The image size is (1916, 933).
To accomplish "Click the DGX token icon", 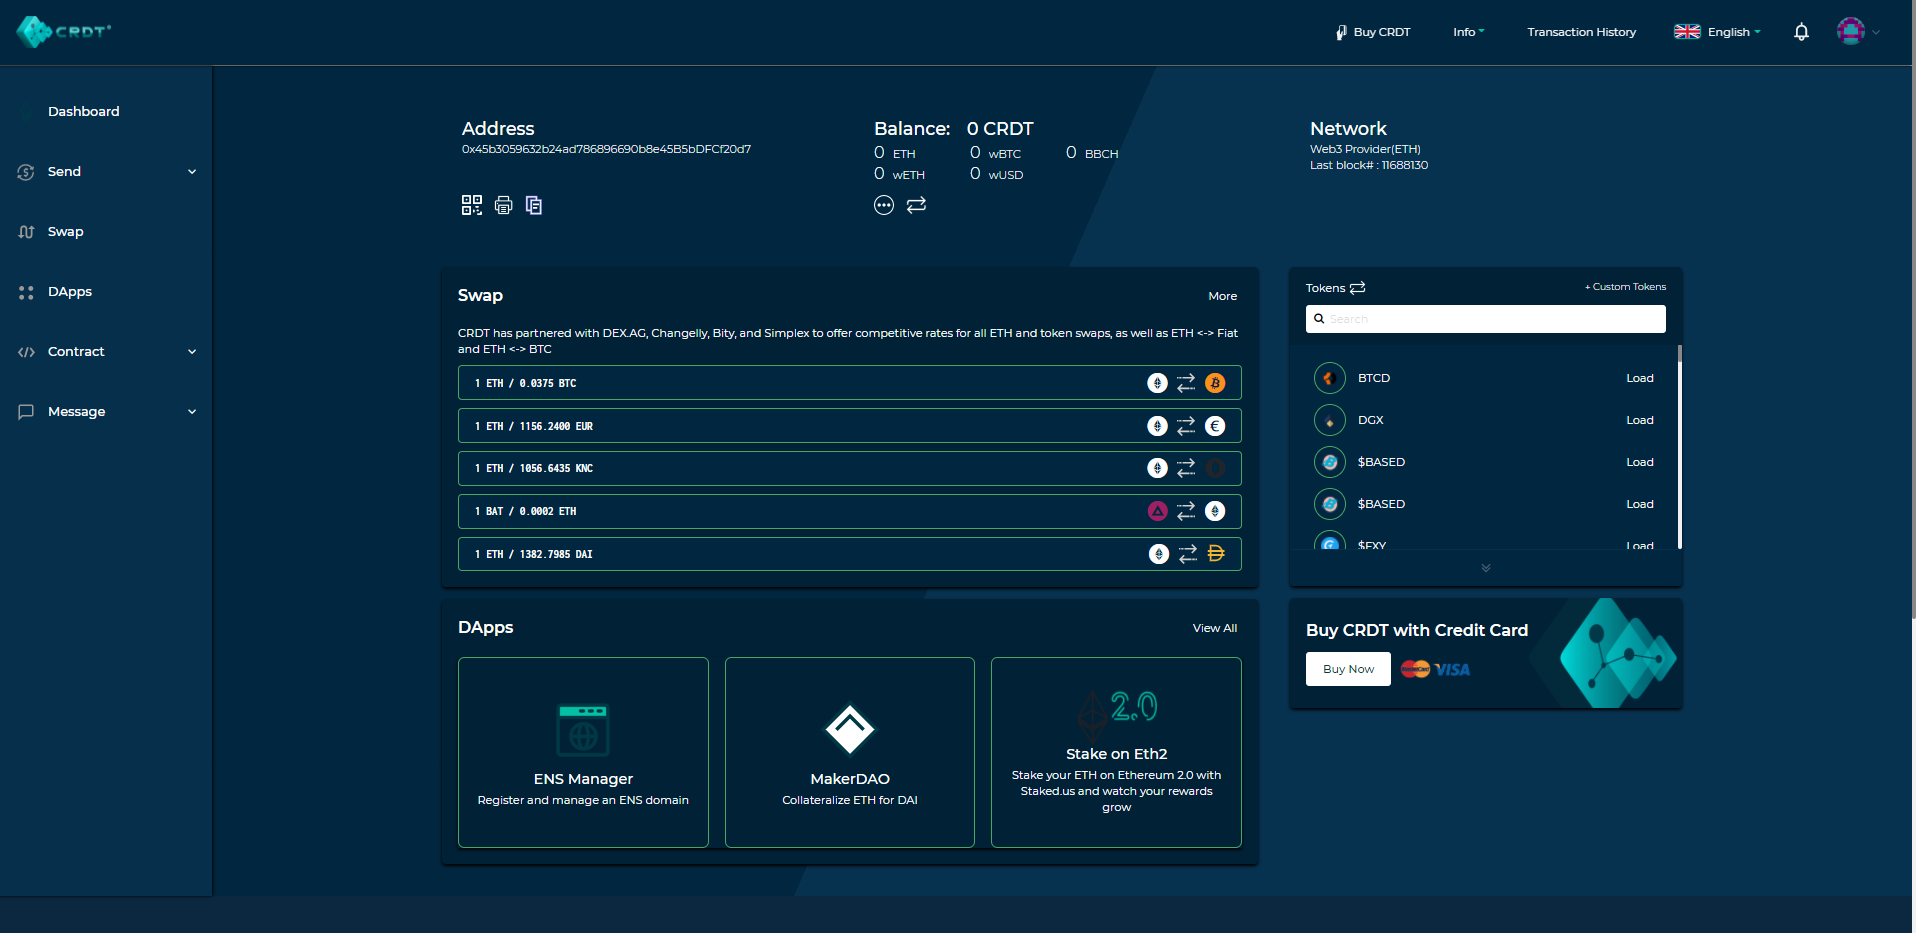I will [x=1330, y=420].
